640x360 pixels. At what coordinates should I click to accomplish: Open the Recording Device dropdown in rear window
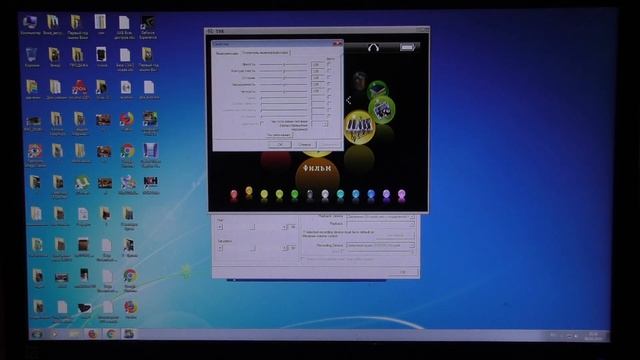[381, 245]
